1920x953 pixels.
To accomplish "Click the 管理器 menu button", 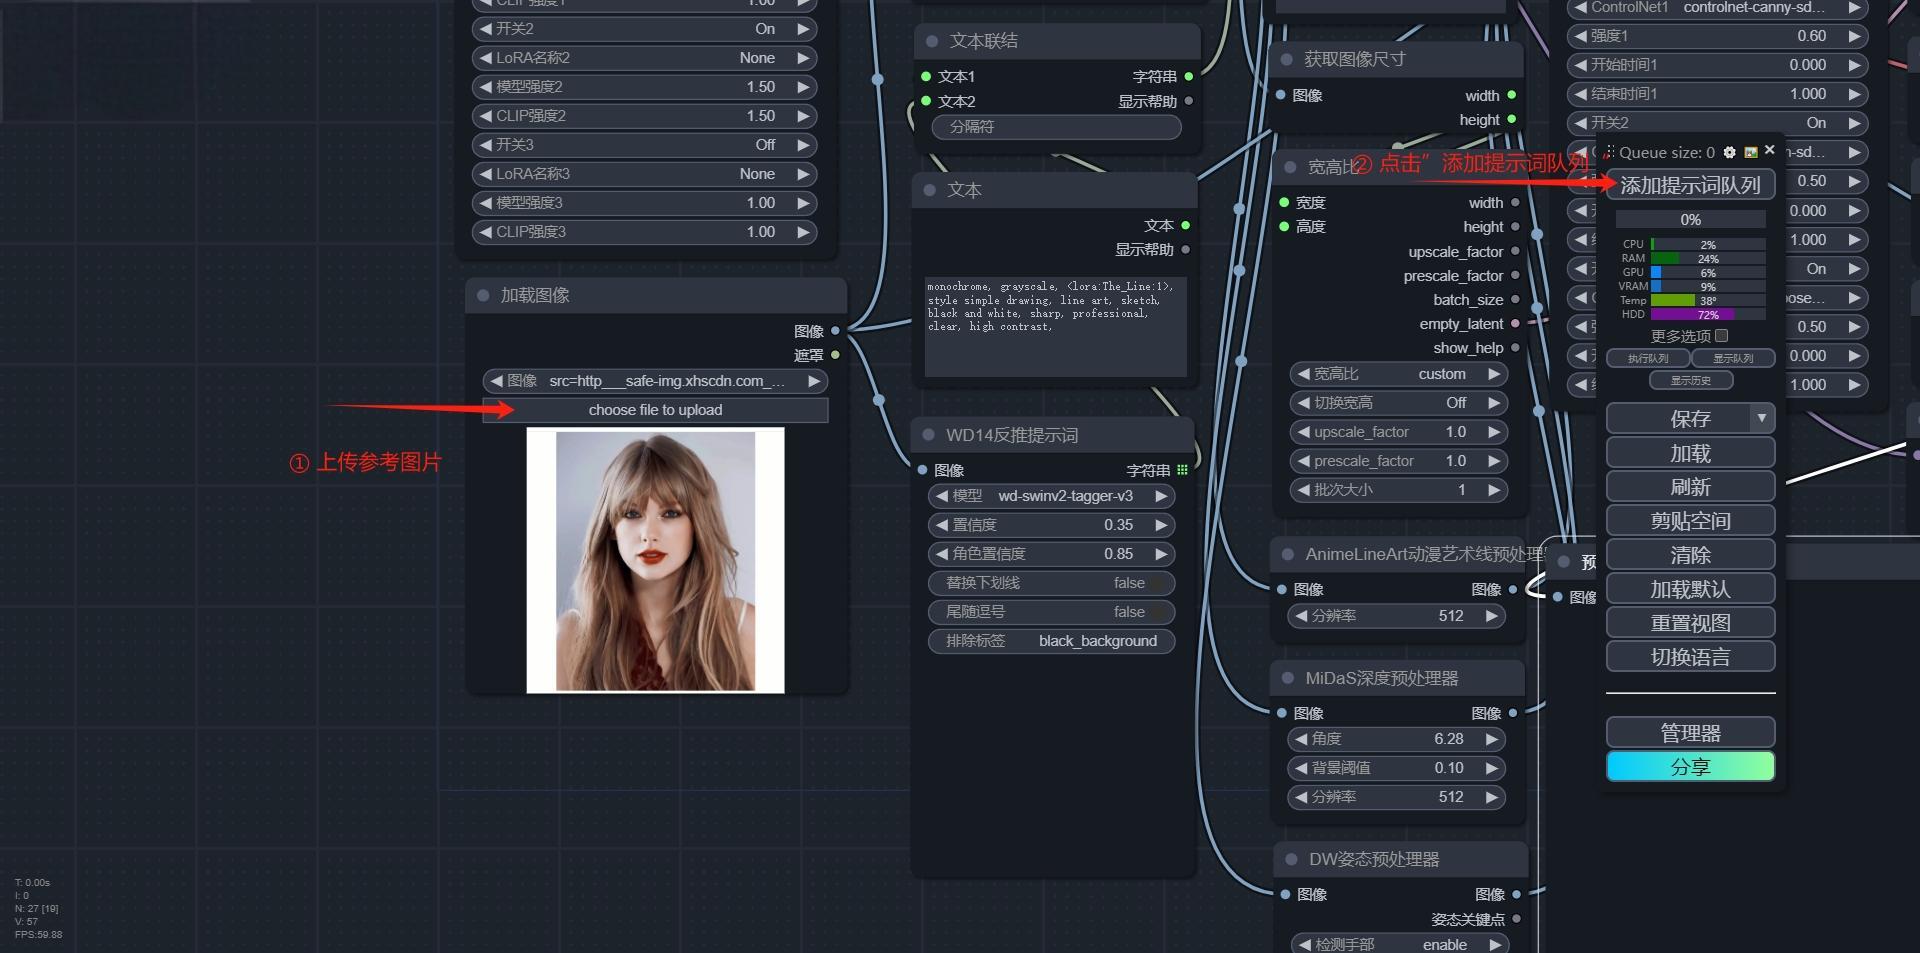I will click(1690, 733).
